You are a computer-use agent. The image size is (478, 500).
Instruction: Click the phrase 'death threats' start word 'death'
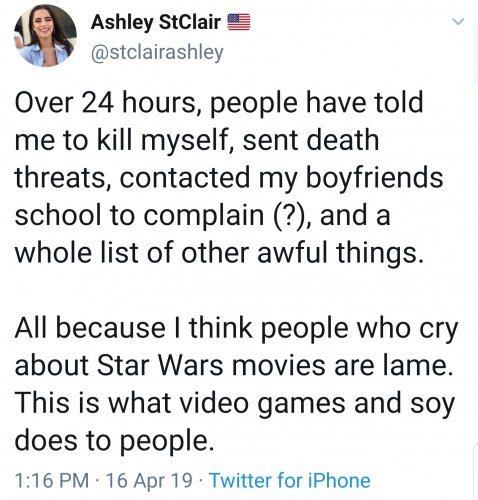[x=343, y=140]
